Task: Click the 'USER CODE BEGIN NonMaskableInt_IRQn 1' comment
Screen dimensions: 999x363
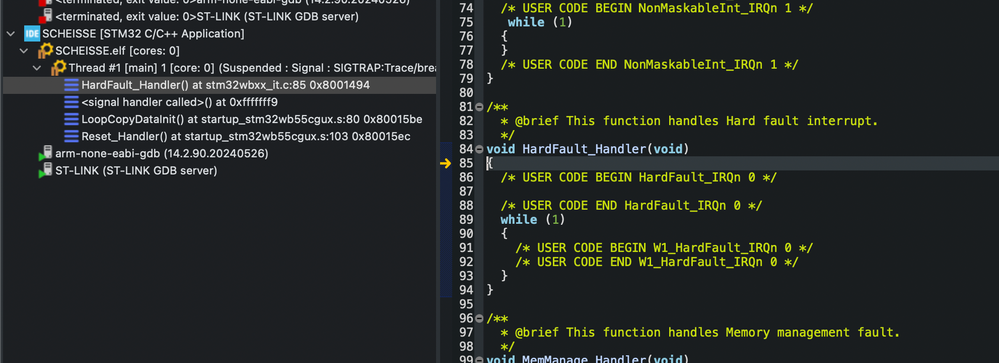Action: 657,8
